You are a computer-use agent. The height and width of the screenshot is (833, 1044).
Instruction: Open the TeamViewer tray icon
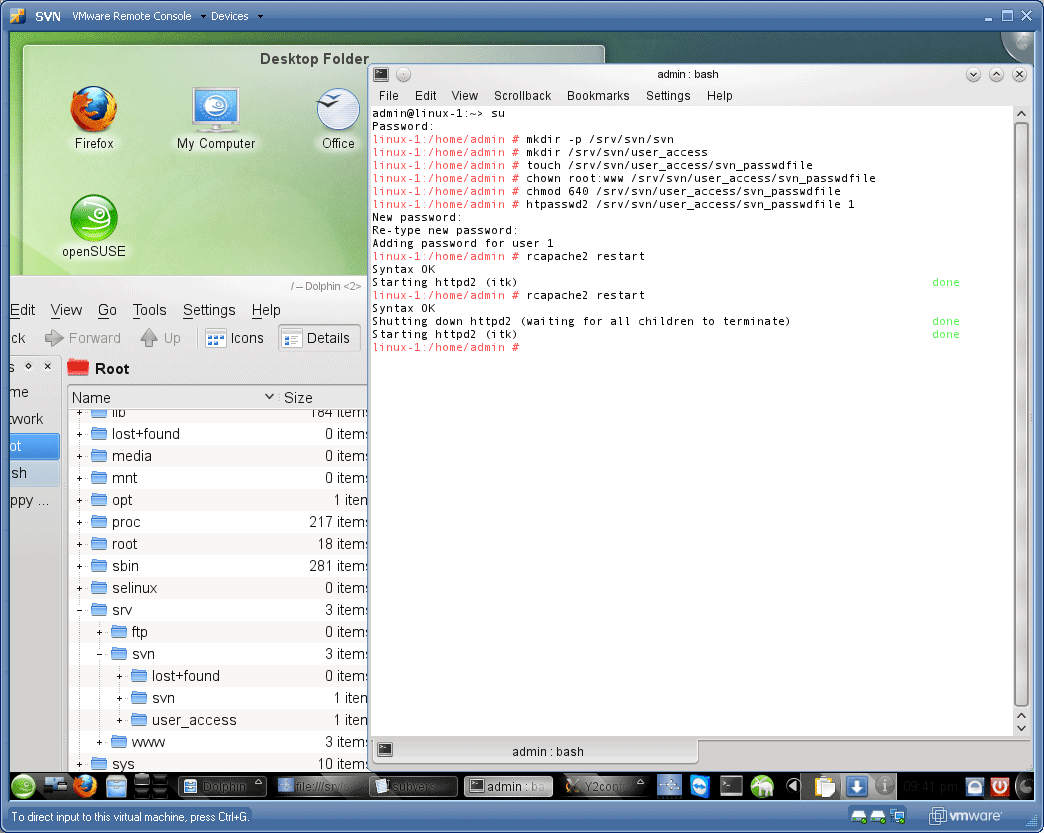tap(700, 786)
